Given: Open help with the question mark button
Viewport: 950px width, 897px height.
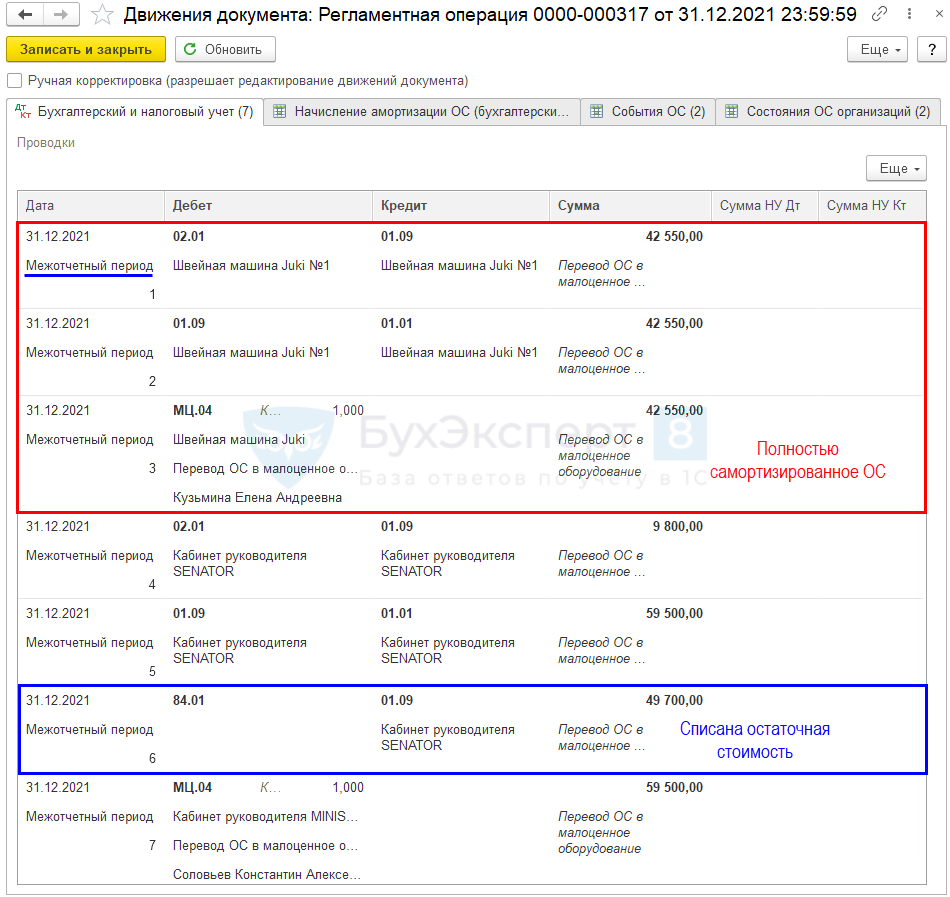Looking at the screenshot, I should (927, 49).
